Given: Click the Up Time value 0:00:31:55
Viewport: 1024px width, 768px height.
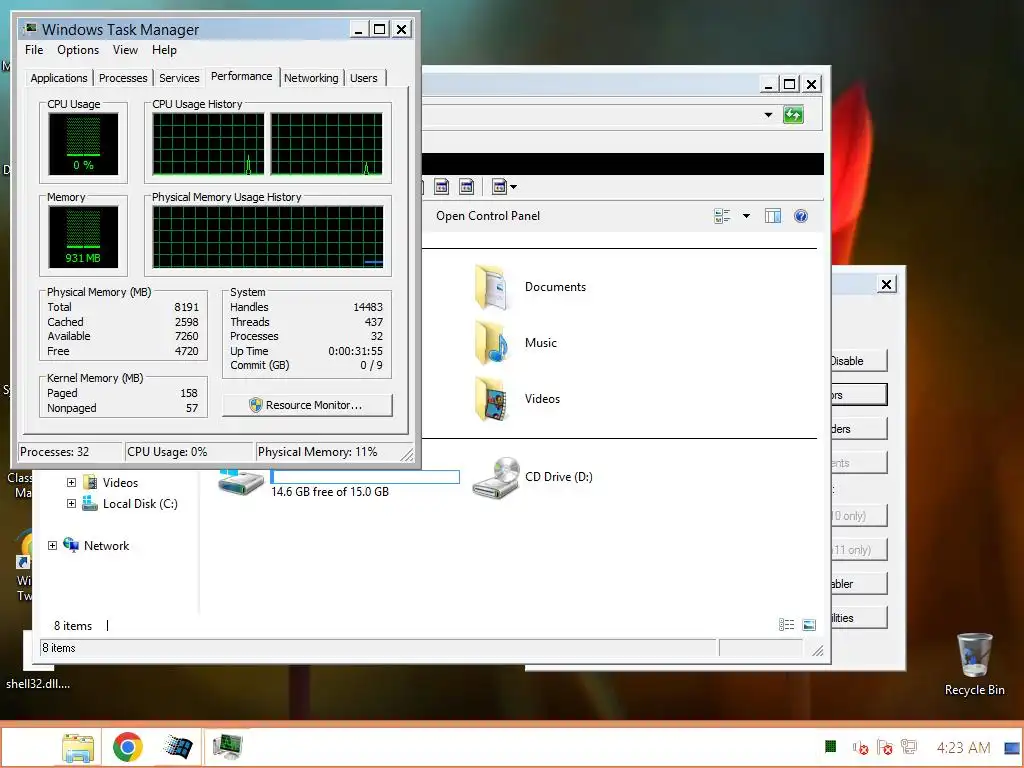Looking at the screenshot, I should click(x=355, y=351).
